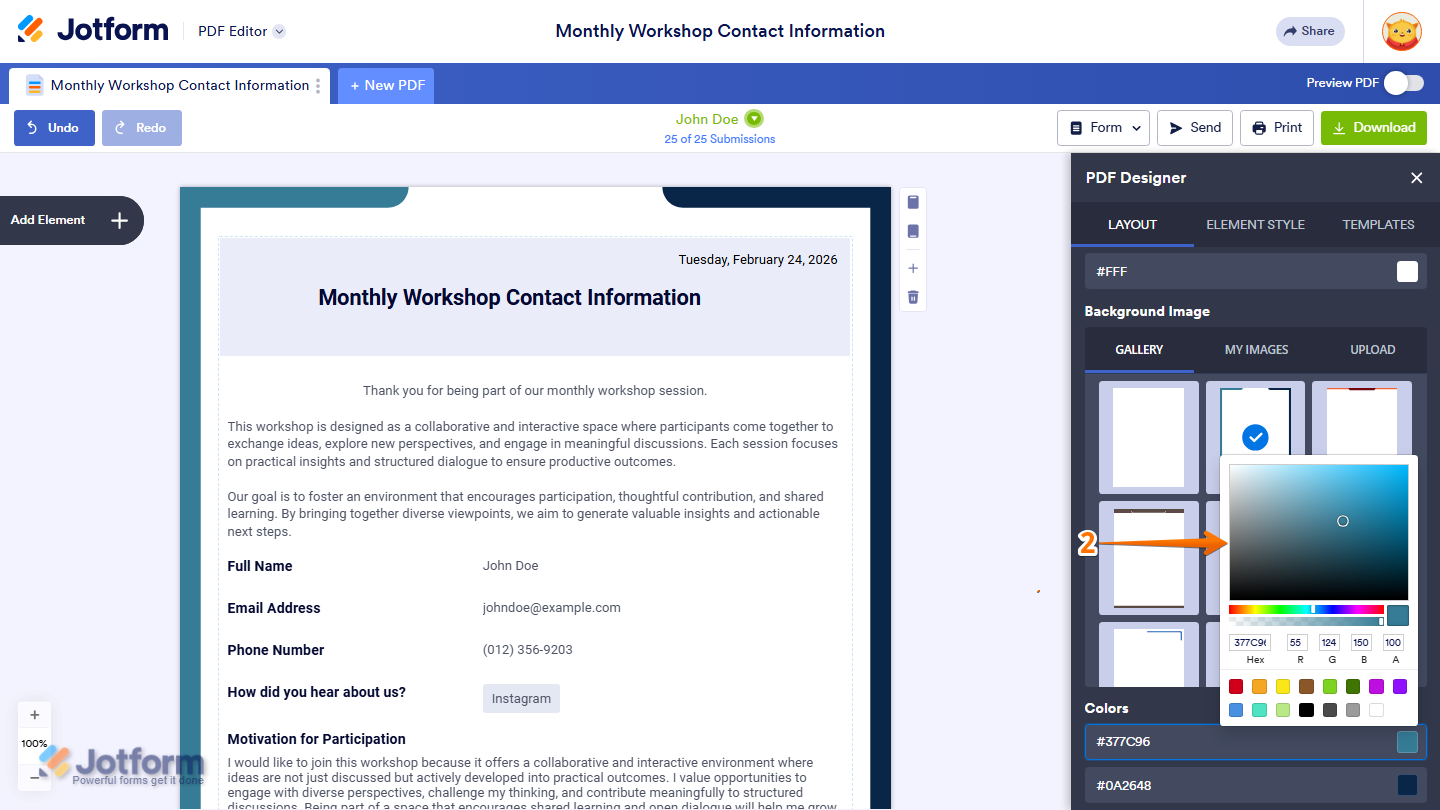Viewport: 1440px width, 810px height.
Task: Open the document tab's three-dot options menu
Action: pos(319,86)
